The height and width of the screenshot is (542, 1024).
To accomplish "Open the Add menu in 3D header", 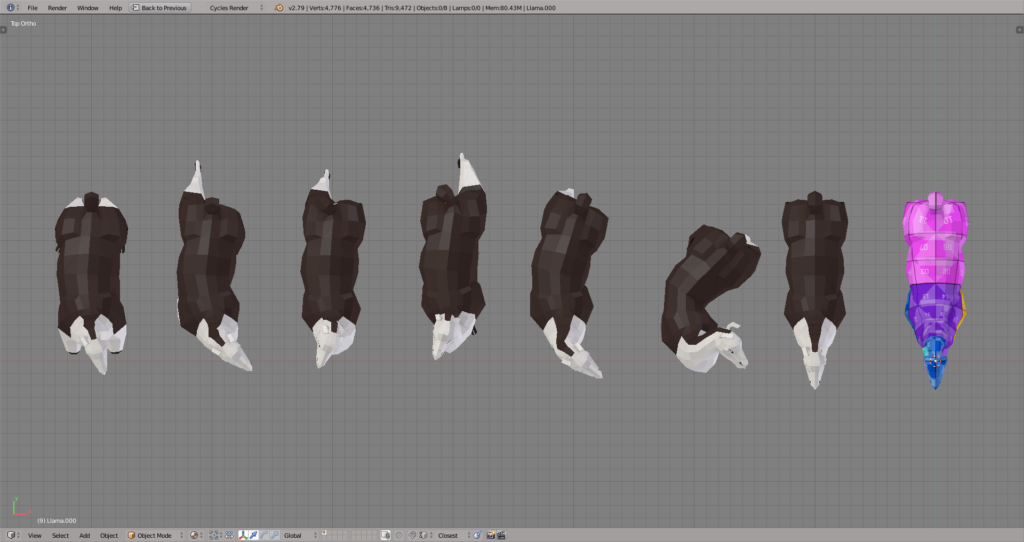I will (x=84, y=535).
